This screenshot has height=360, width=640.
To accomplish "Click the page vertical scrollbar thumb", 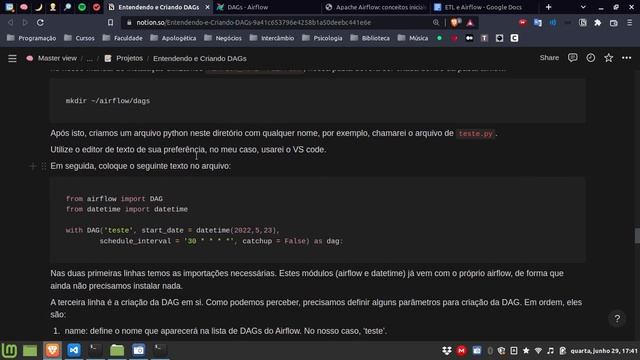I will pos(637,236).
